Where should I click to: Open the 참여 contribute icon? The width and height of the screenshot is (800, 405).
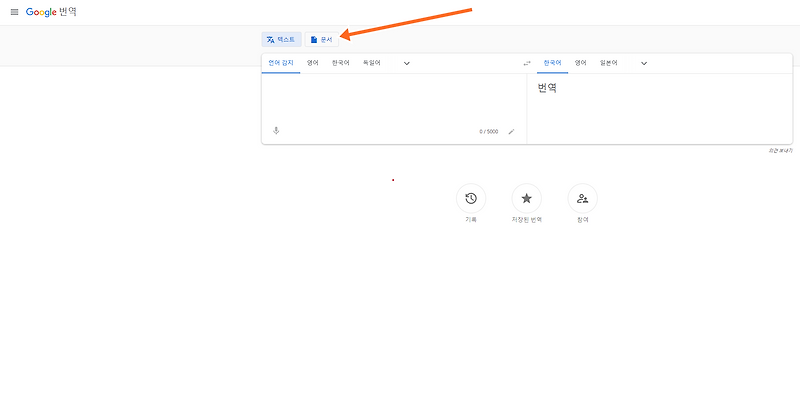[583, 198]
